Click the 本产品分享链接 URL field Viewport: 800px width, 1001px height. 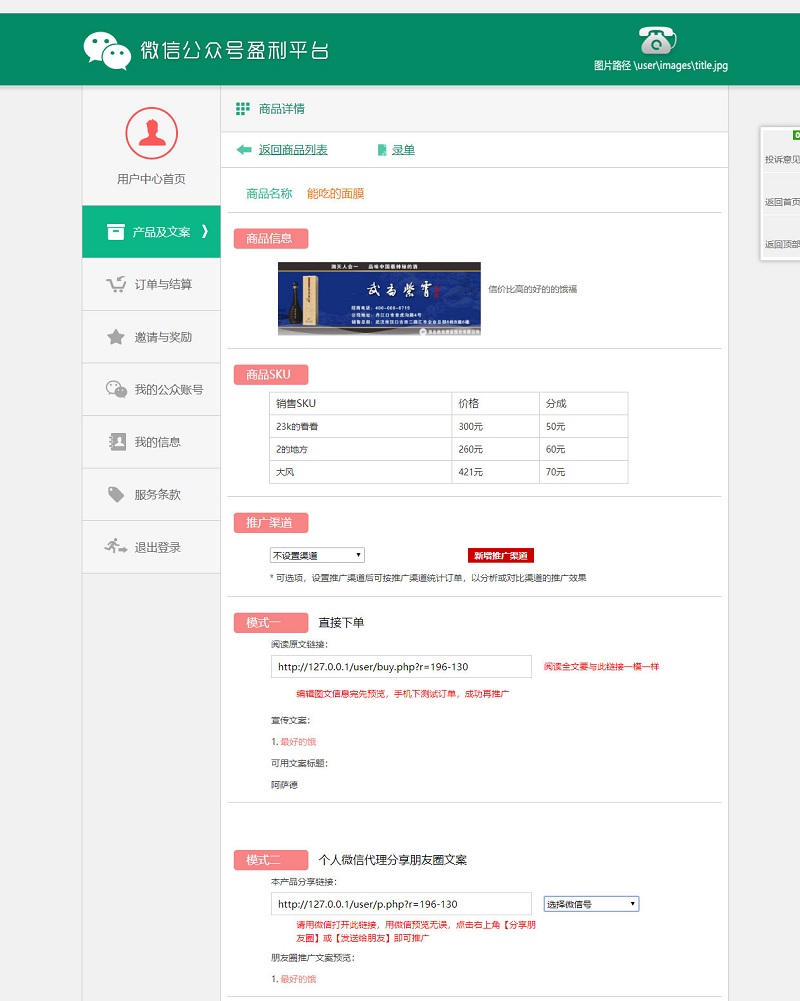(401, 904)
